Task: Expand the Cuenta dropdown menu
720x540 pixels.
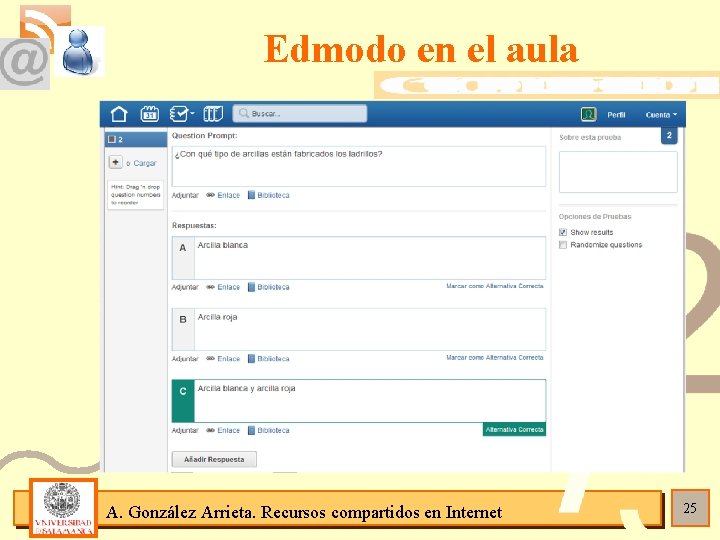Action: tap(661, 115)
